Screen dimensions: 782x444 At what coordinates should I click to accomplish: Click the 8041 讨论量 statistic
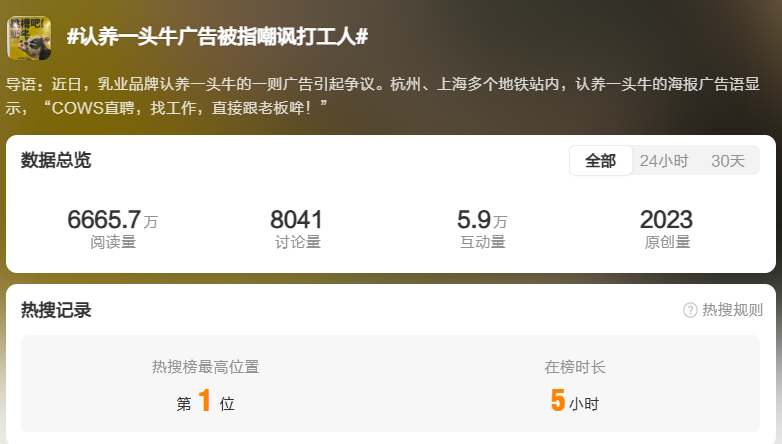pyautogui.click(x=297, y=228)
